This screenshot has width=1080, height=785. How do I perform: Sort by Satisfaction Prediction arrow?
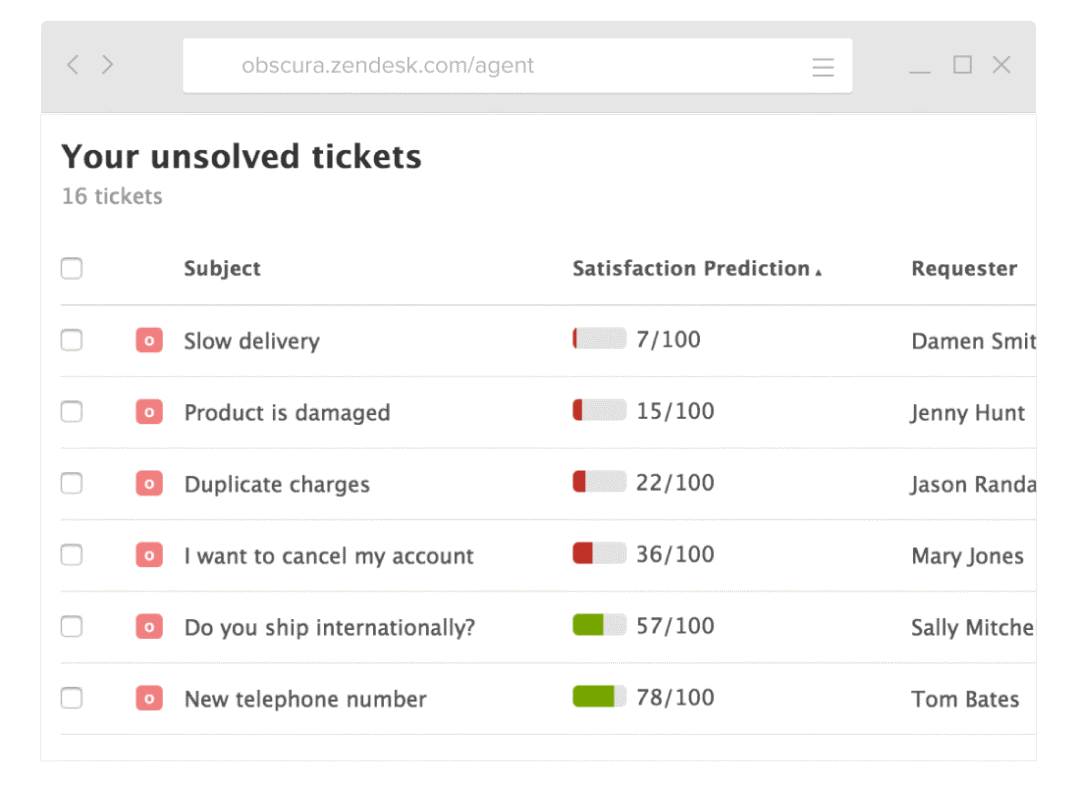pos(818,271)
